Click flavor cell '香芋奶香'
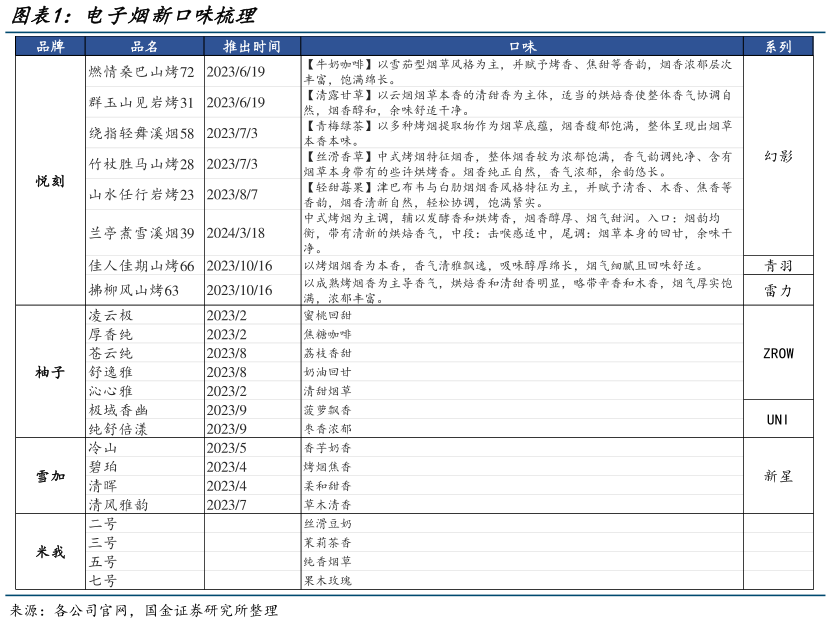This screenshot has width=831, height=623. pyautogui.click(x=328, y=448)
